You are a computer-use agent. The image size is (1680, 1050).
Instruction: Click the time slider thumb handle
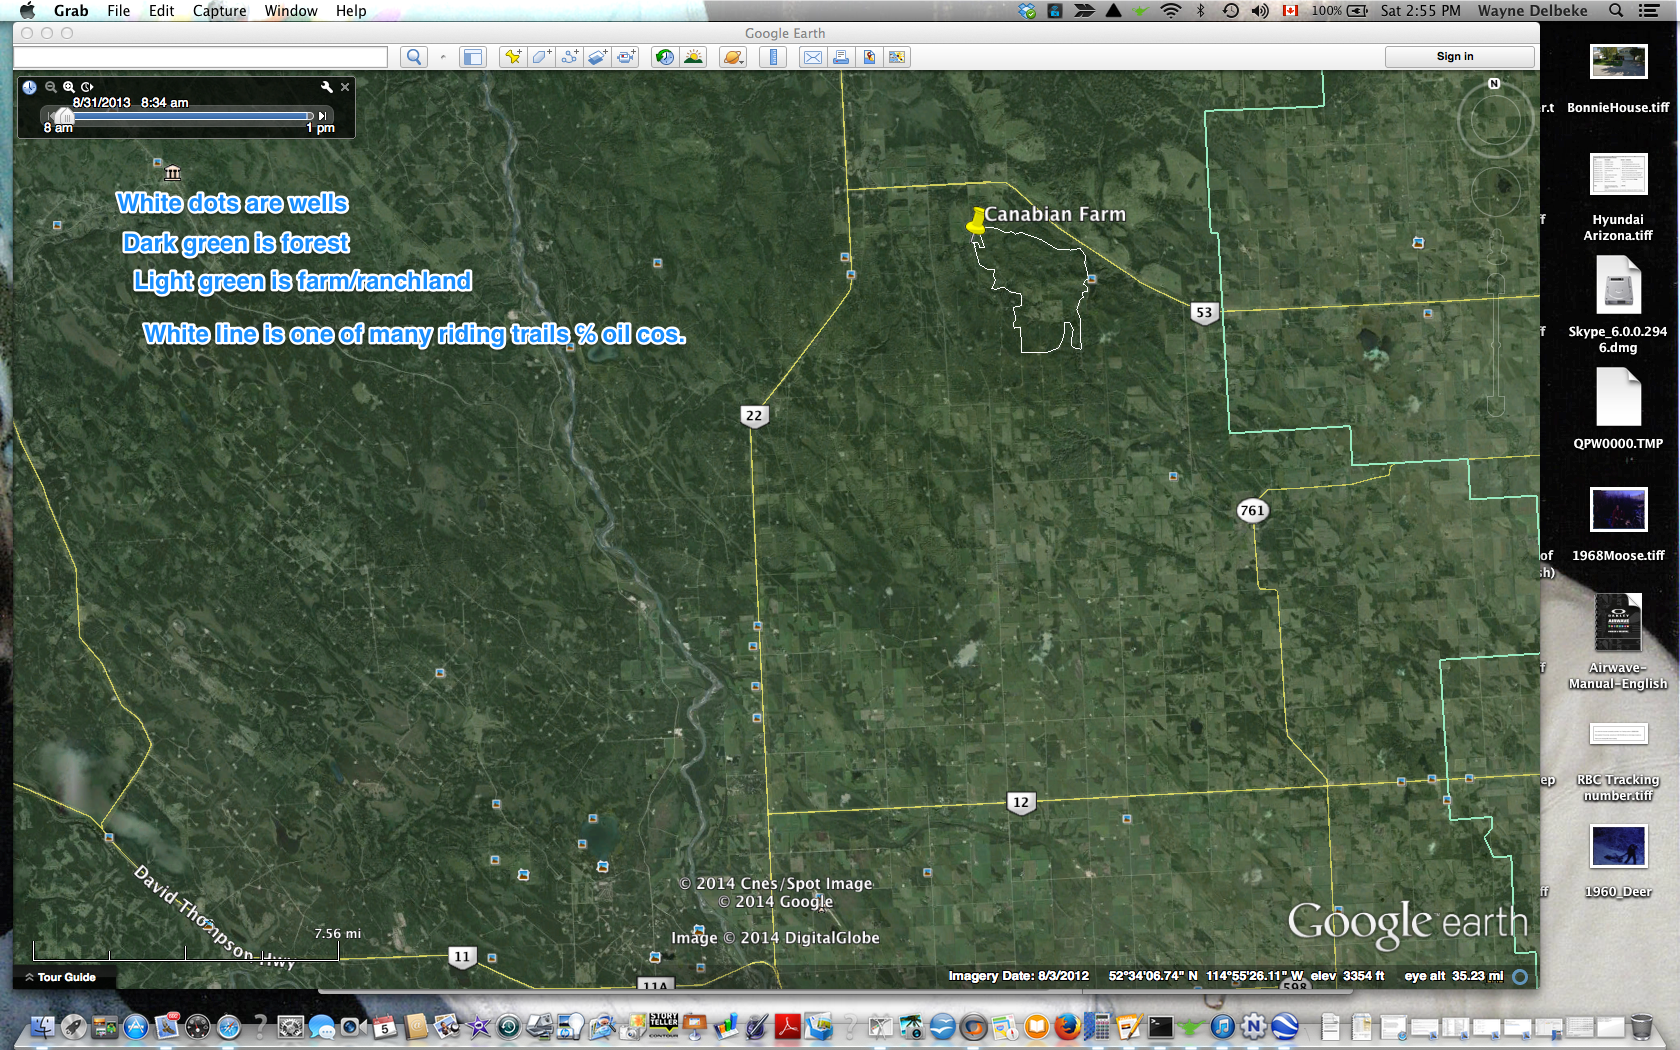[64, 116]
